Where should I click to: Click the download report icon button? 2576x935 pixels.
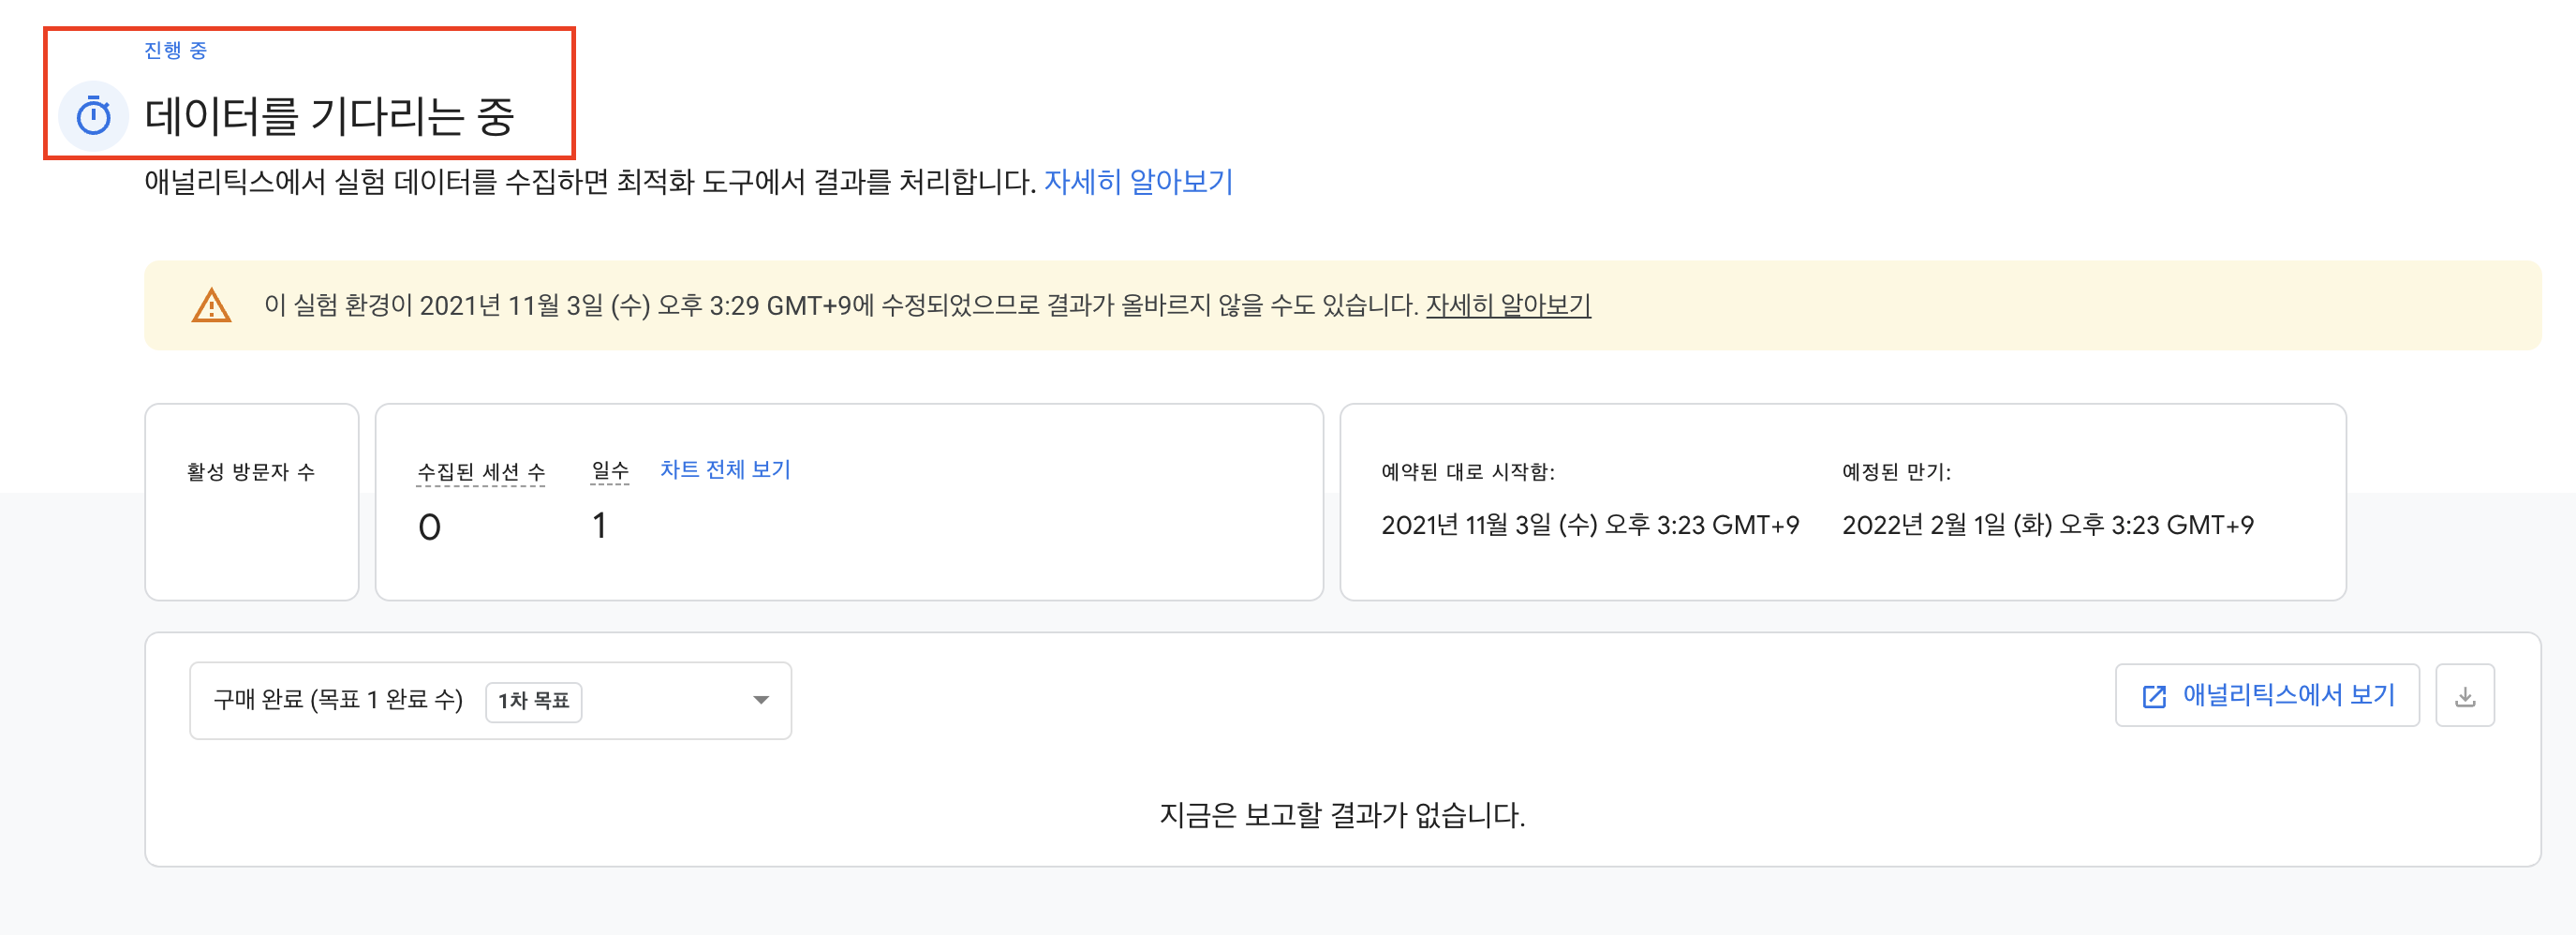(x=2465, y=696)
